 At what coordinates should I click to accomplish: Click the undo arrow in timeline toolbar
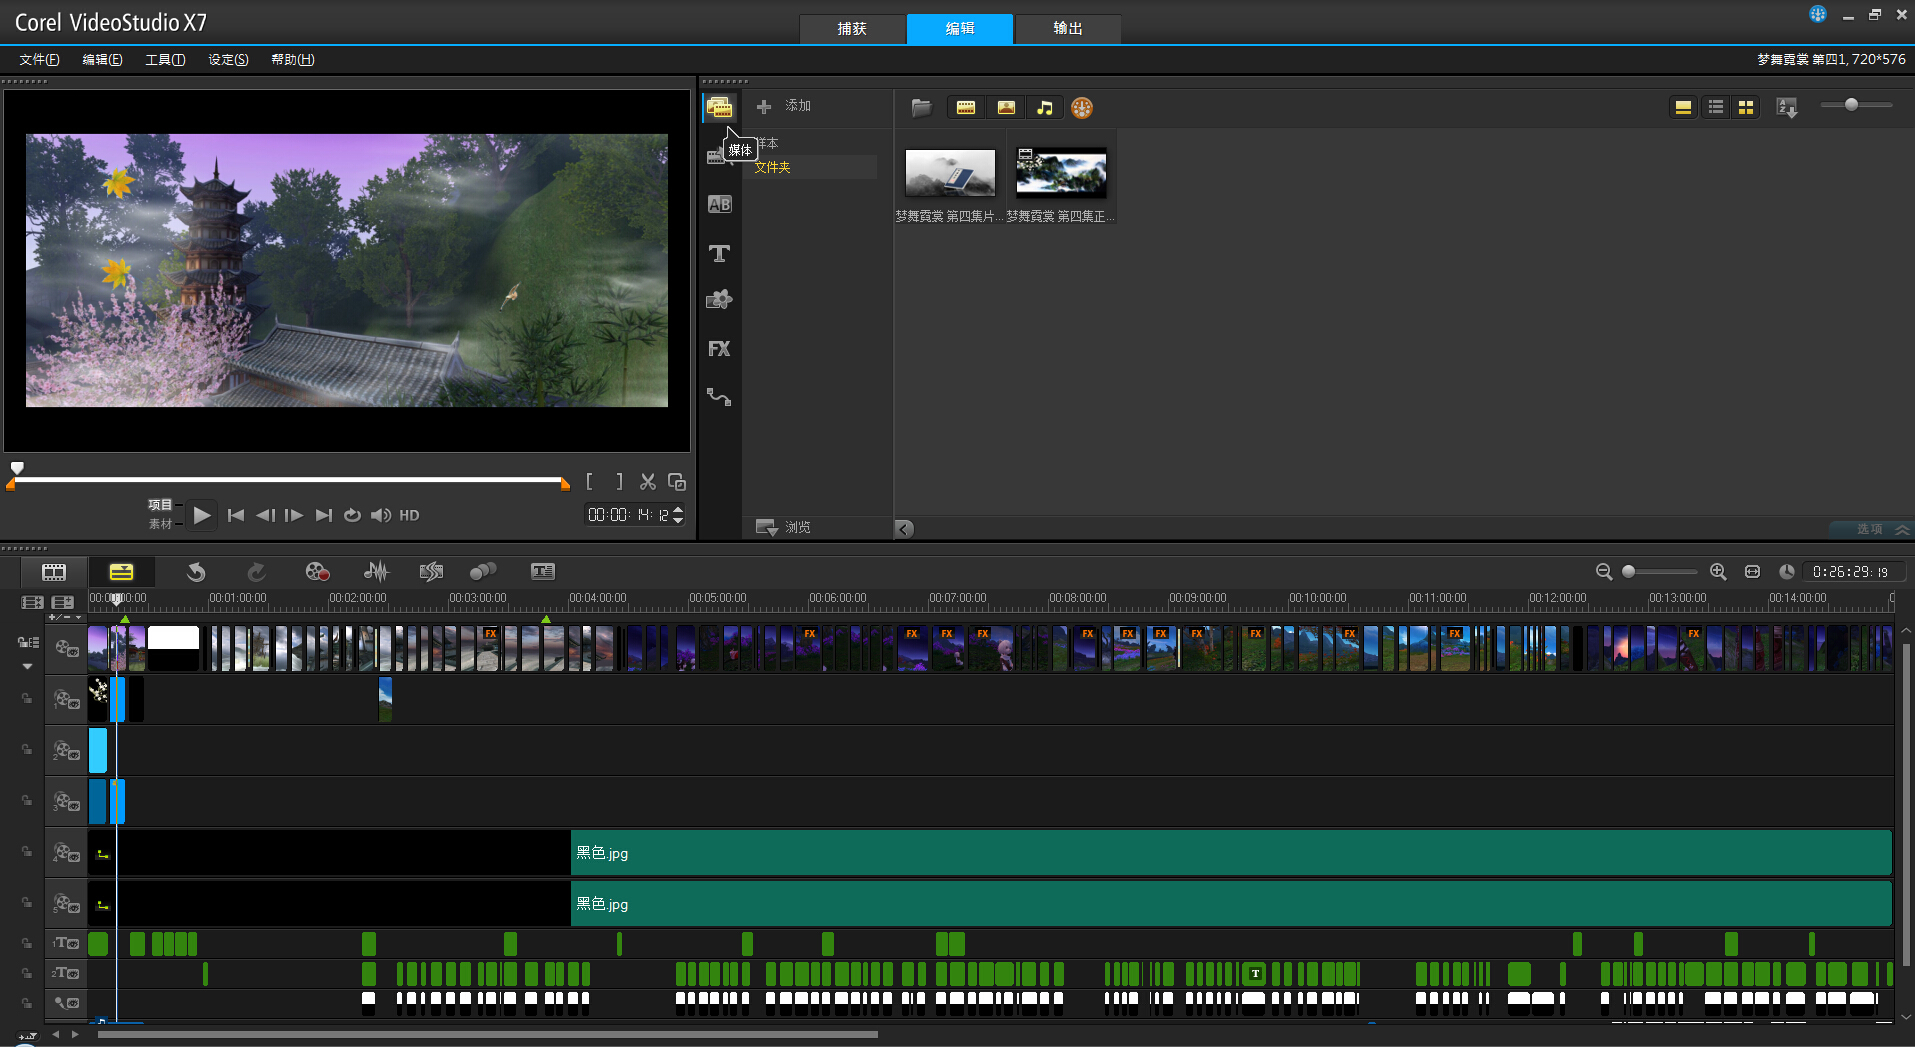[196, 571]
